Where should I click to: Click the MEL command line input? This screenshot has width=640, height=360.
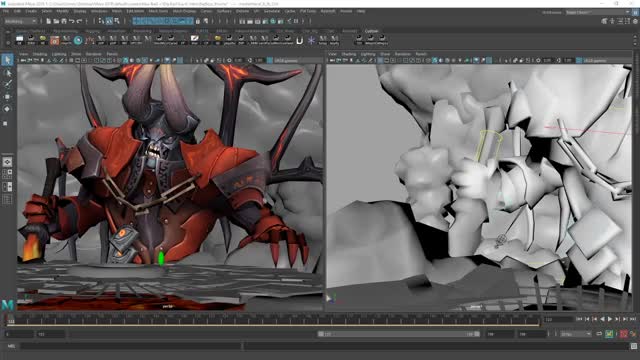[131, 346]
